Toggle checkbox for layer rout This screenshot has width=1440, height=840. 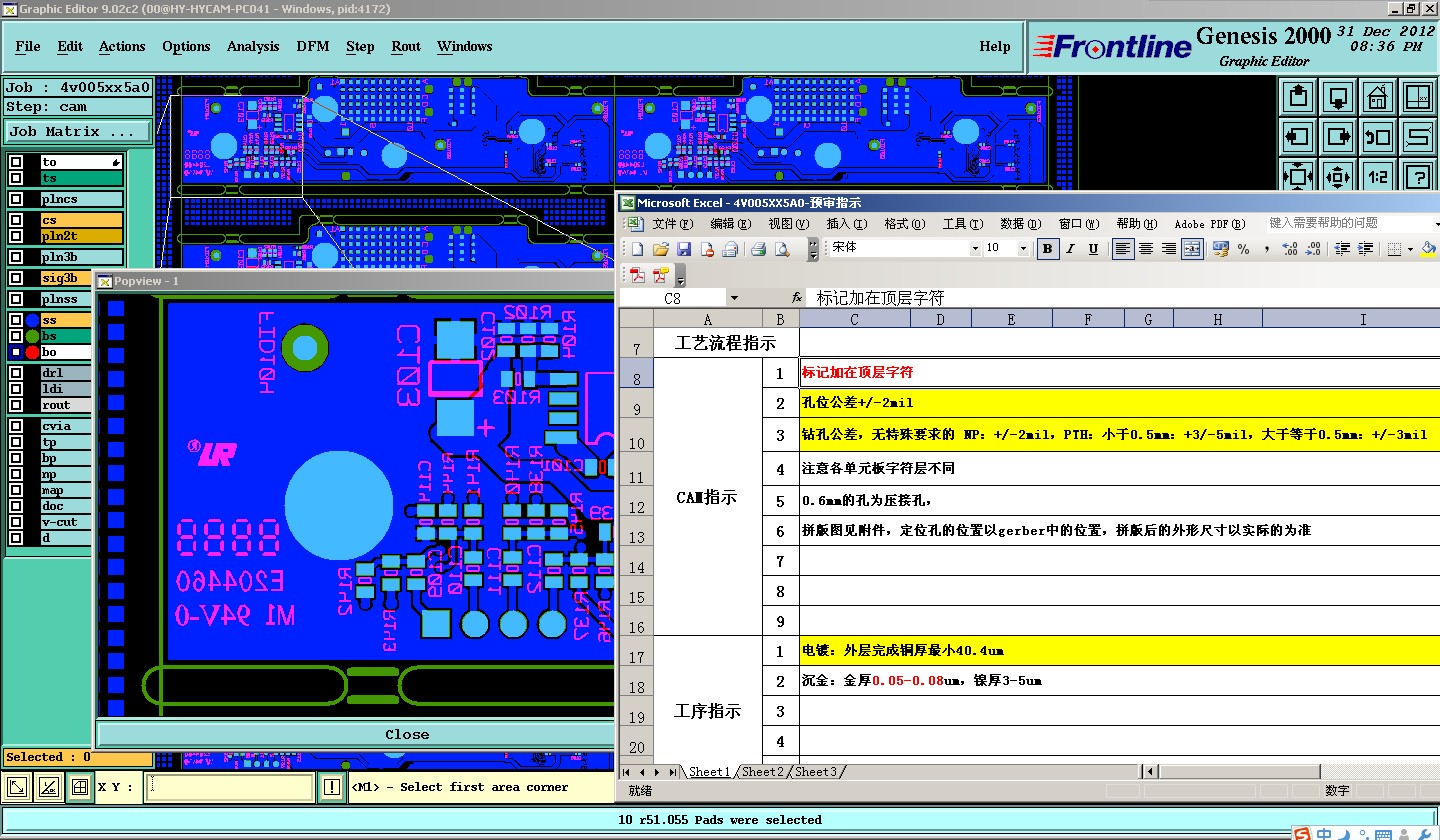[x=16, y=405]
